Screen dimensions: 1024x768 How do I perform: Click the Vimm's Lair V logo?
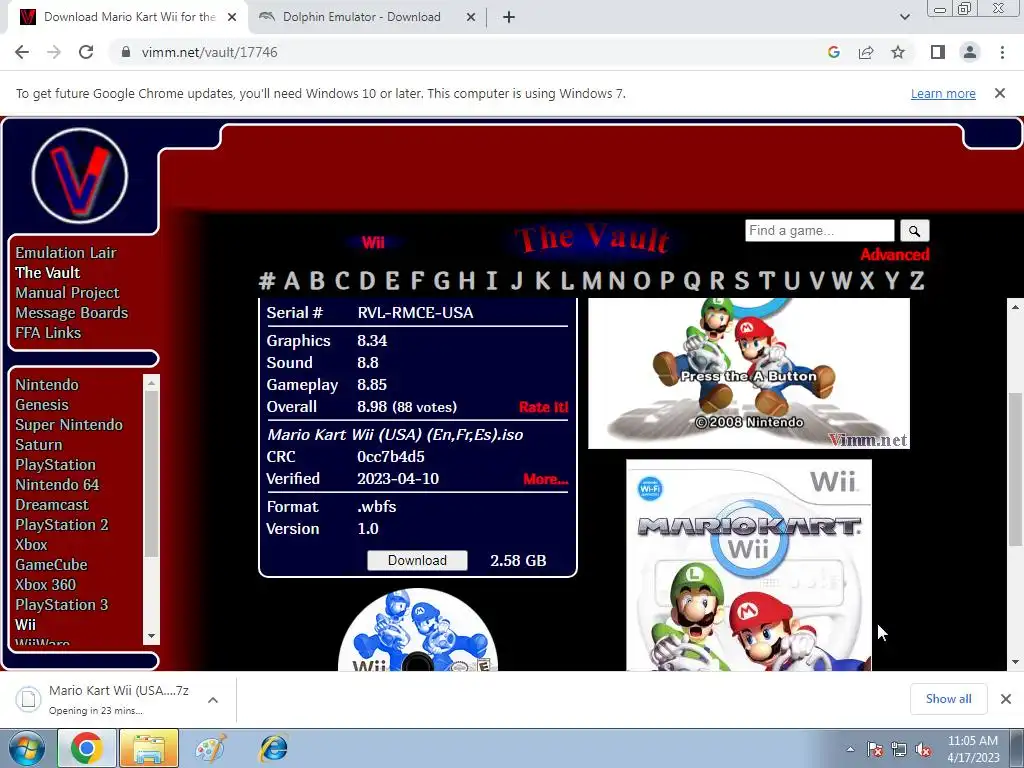[80, 176]
